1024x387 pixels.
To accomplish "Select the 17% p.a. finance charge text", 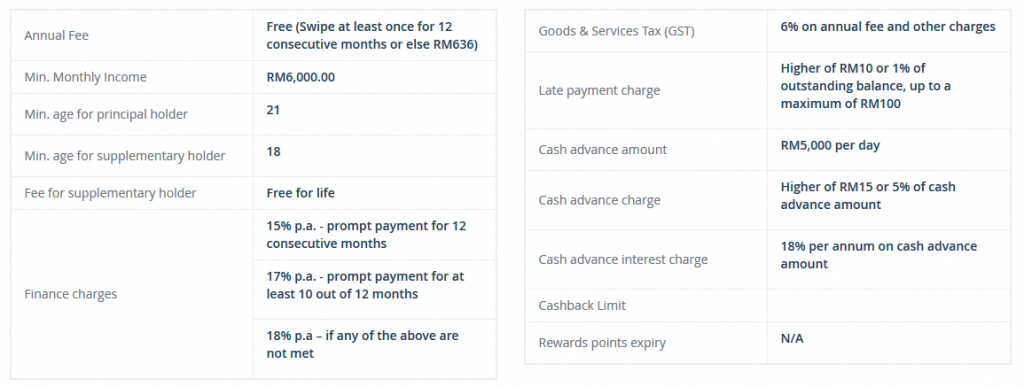I will click(x=365, y=285).
